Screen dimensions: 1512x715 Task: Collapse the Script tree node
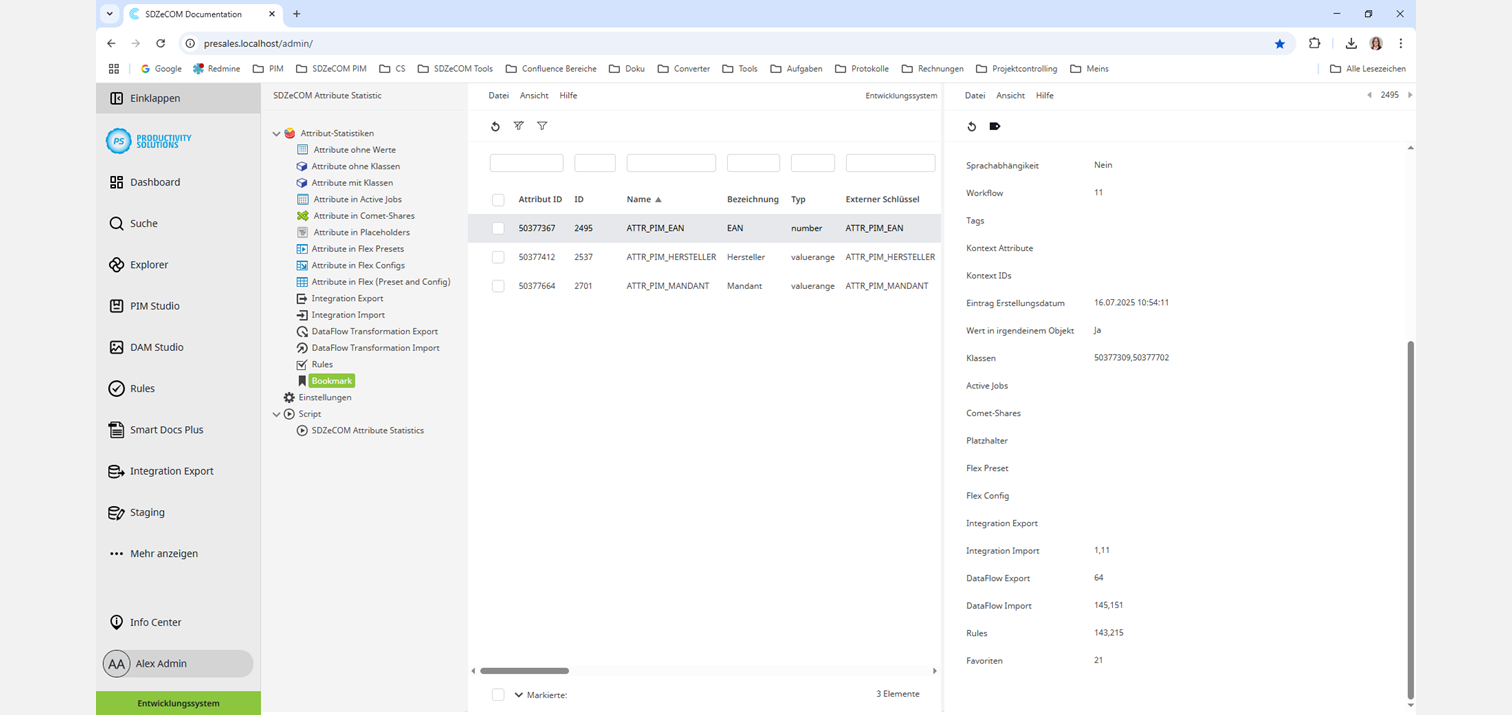coord(277,414)
